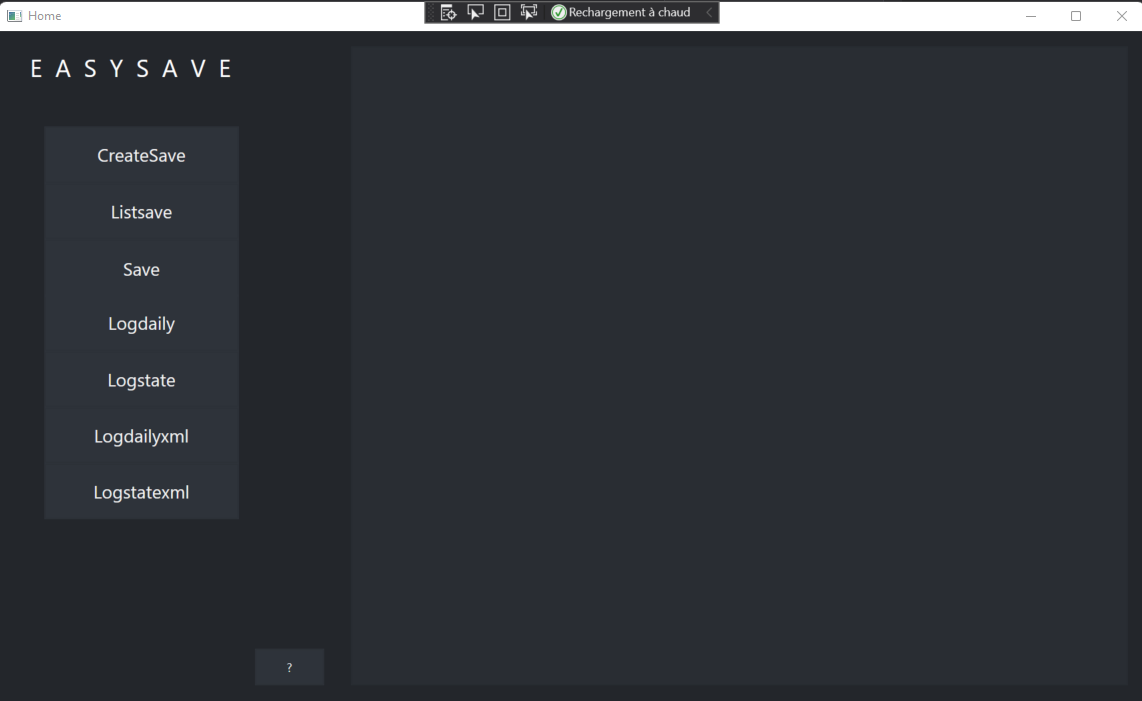Select the Home page title

pyautogui.click(x=44, y=15)
